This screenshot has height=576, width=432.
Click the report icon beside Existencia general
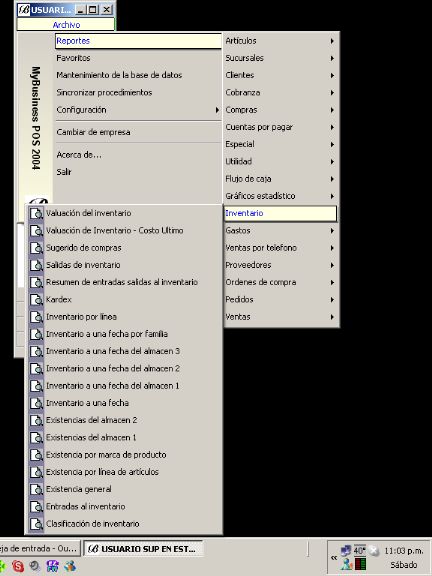36,489
